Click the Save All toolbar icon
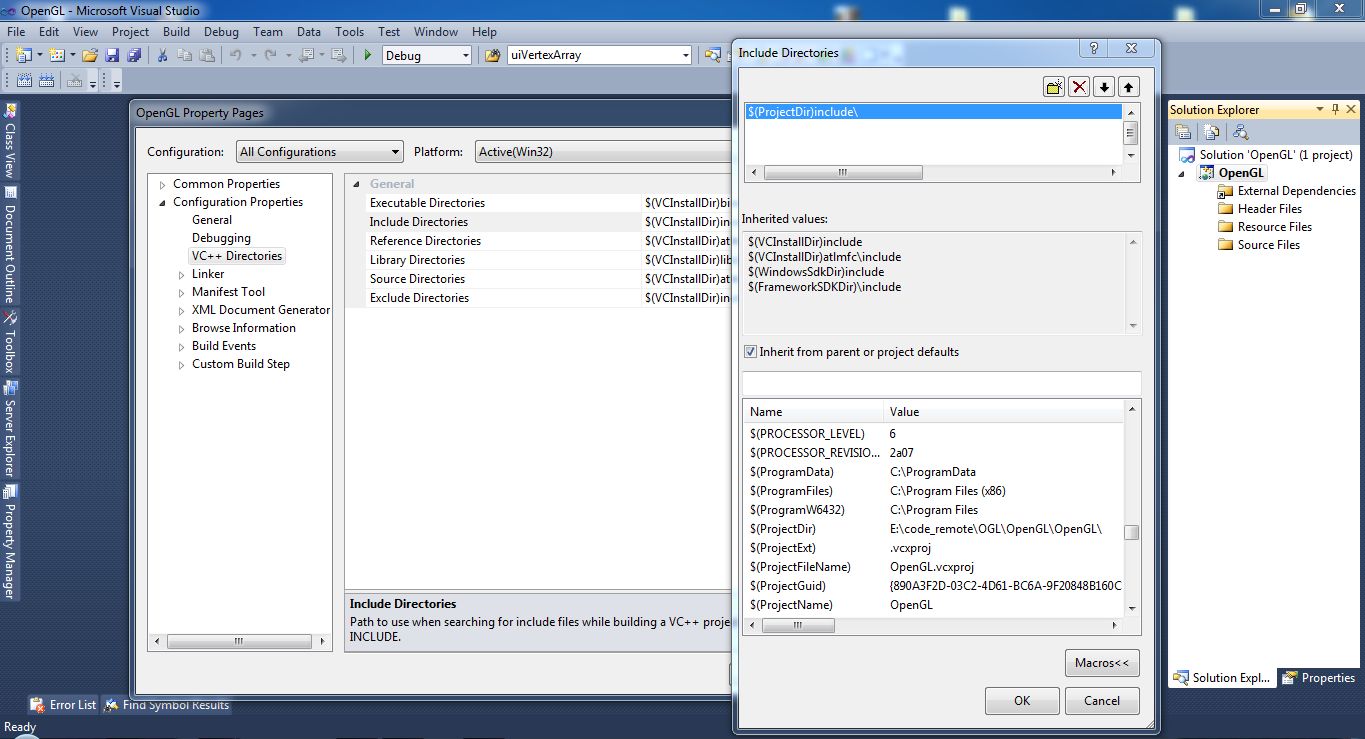This screenshot has height=739, width=1365. pos(133,55)
